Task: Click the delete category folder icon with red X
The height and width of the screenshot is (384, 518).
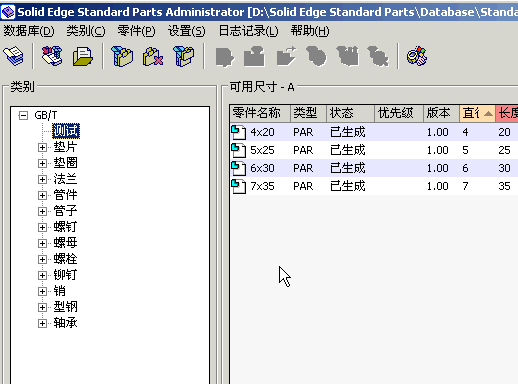Action: tap(153, 56)
